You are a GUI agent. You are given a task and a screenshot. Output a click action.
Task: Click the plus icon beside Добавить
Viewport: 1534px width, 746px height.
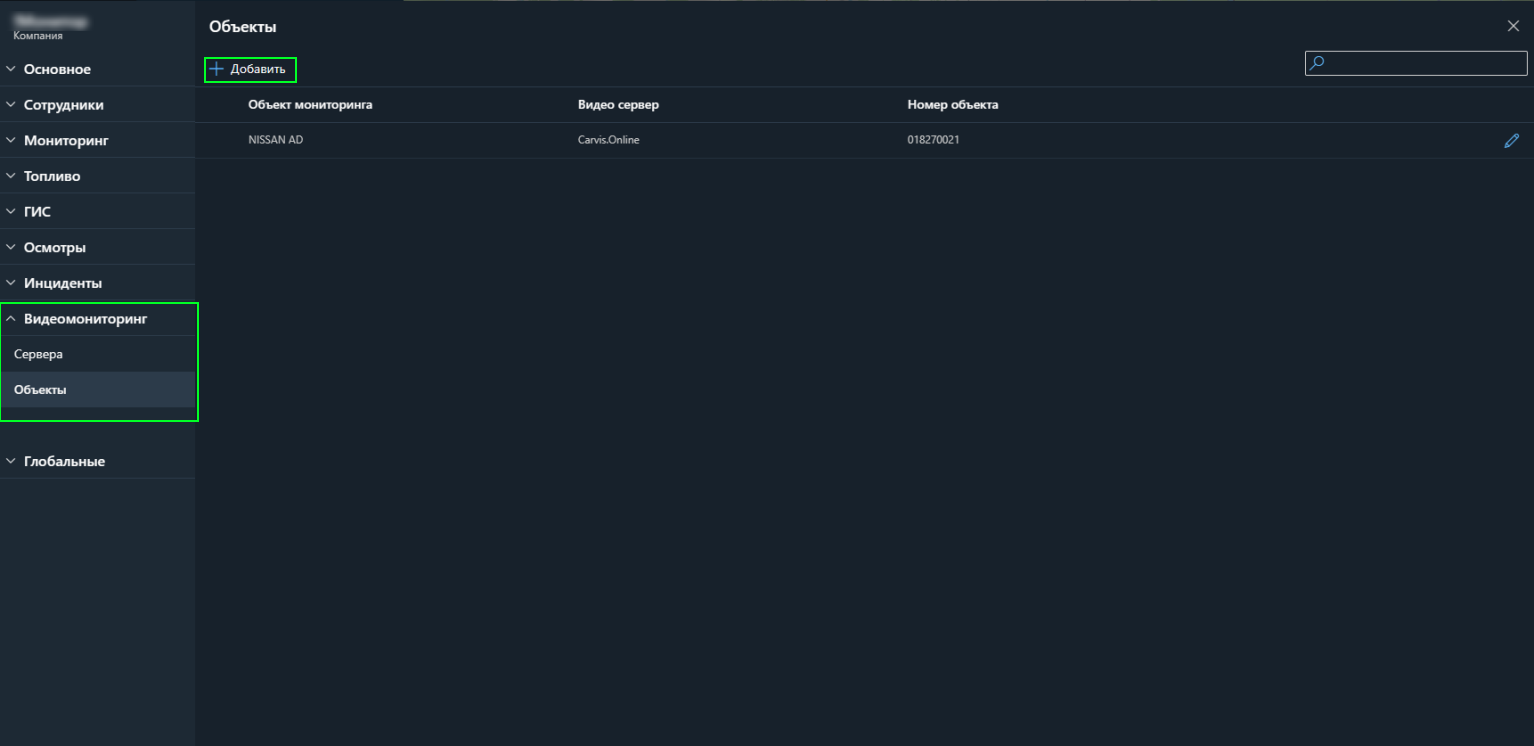pos(216,69)
